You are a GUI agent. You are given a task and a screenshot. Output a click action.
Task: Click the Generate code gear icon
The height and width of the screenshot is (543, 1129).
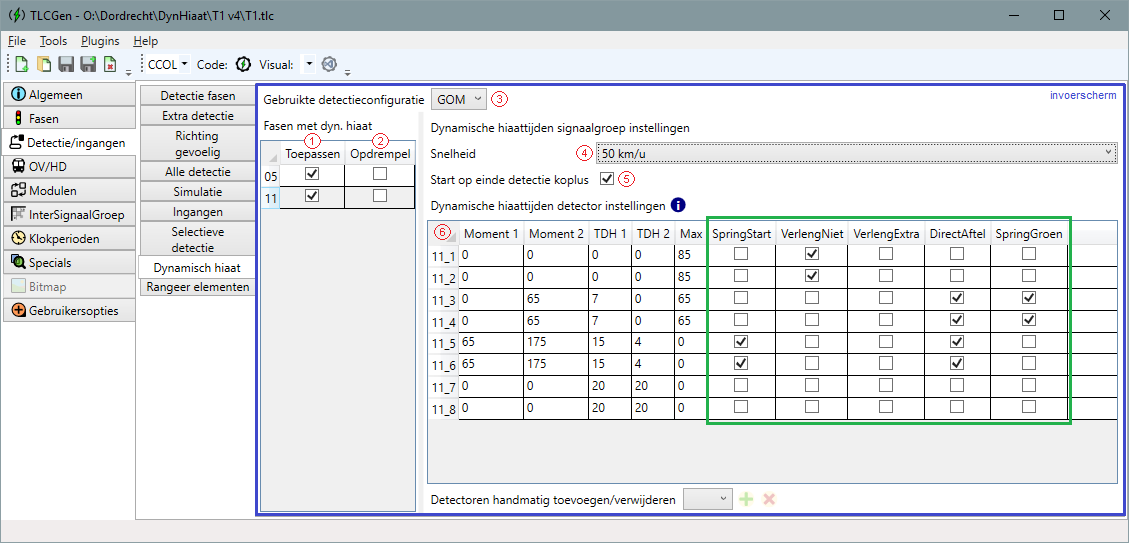pos(243,65)
